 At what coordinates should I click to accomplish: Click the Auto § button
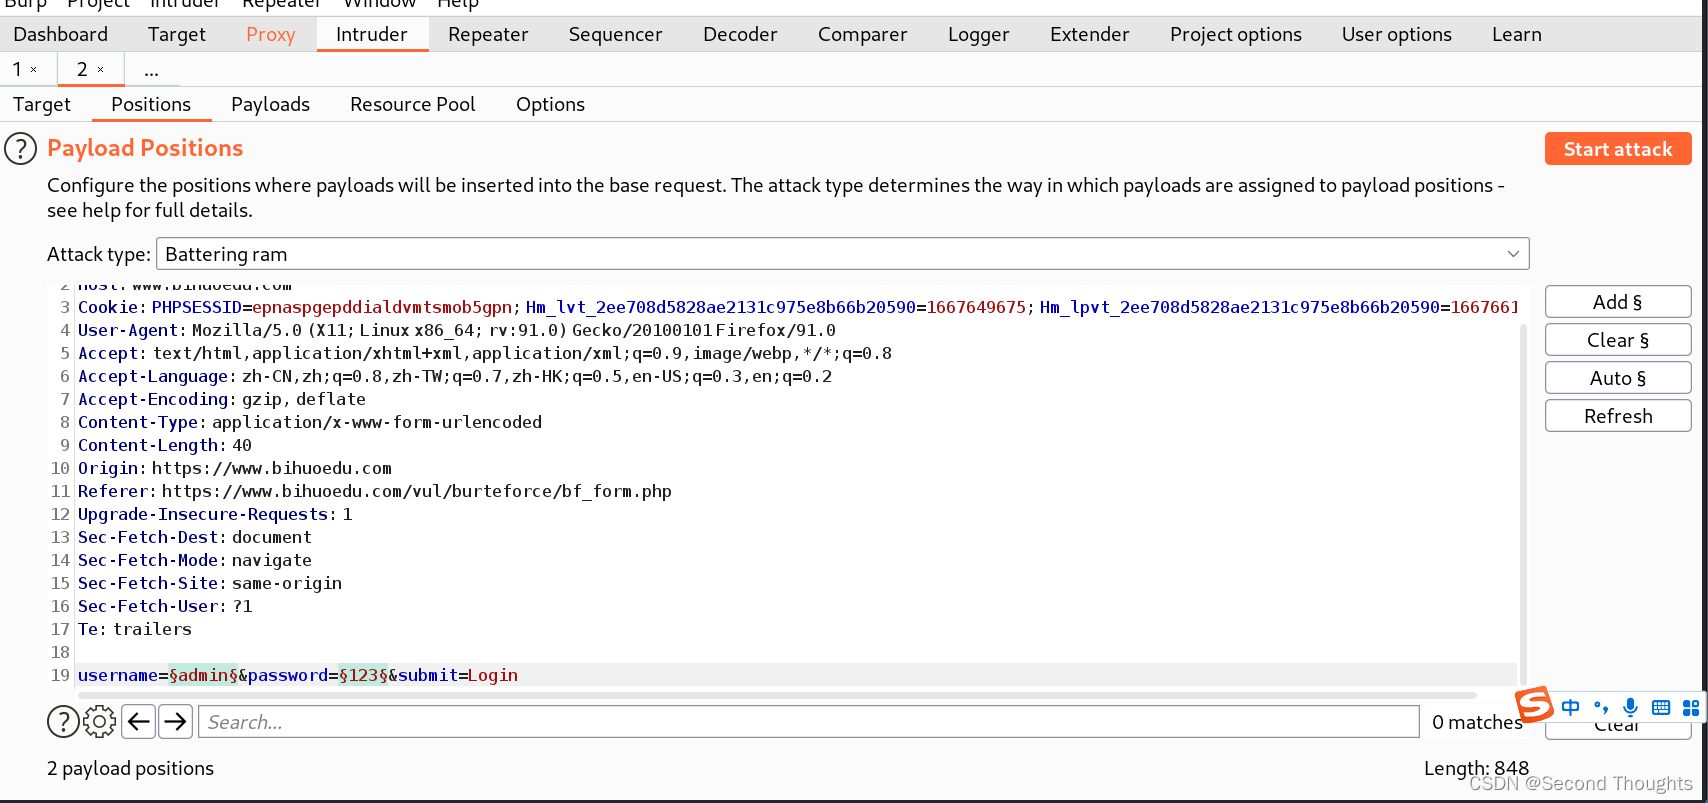coord(1618,378)
